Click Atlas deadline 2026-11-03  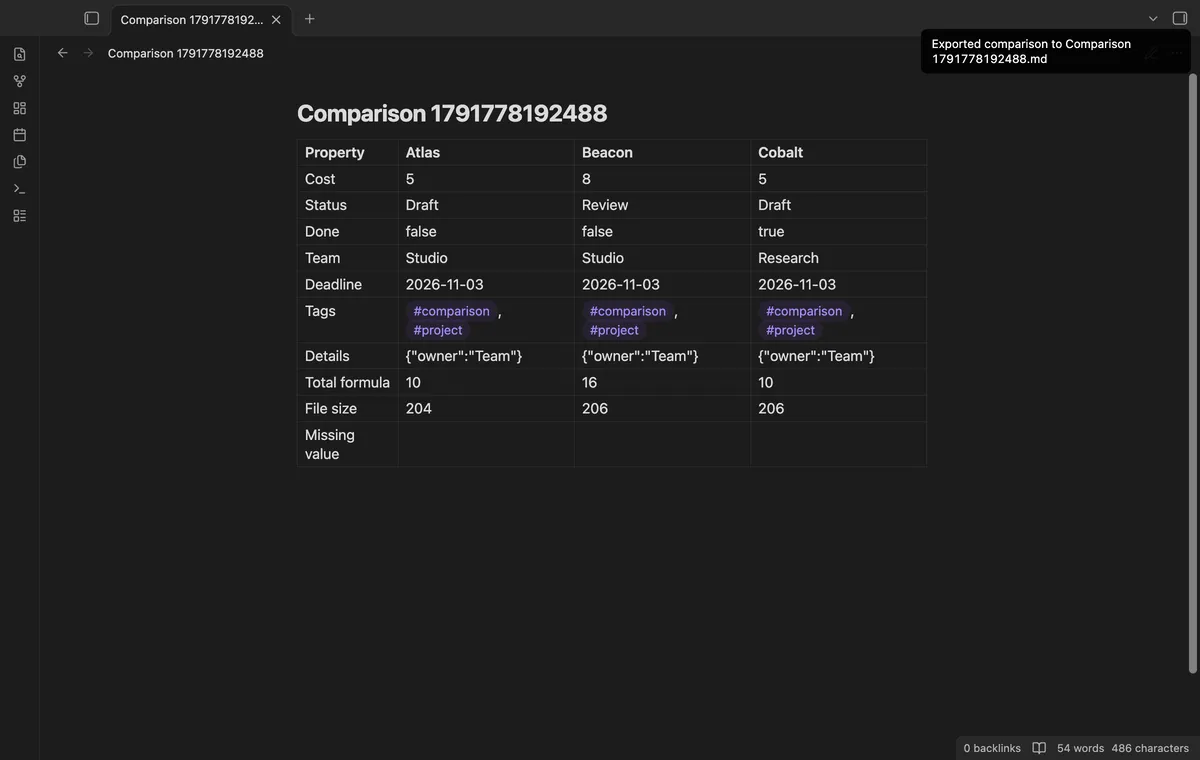click(445, 284)
